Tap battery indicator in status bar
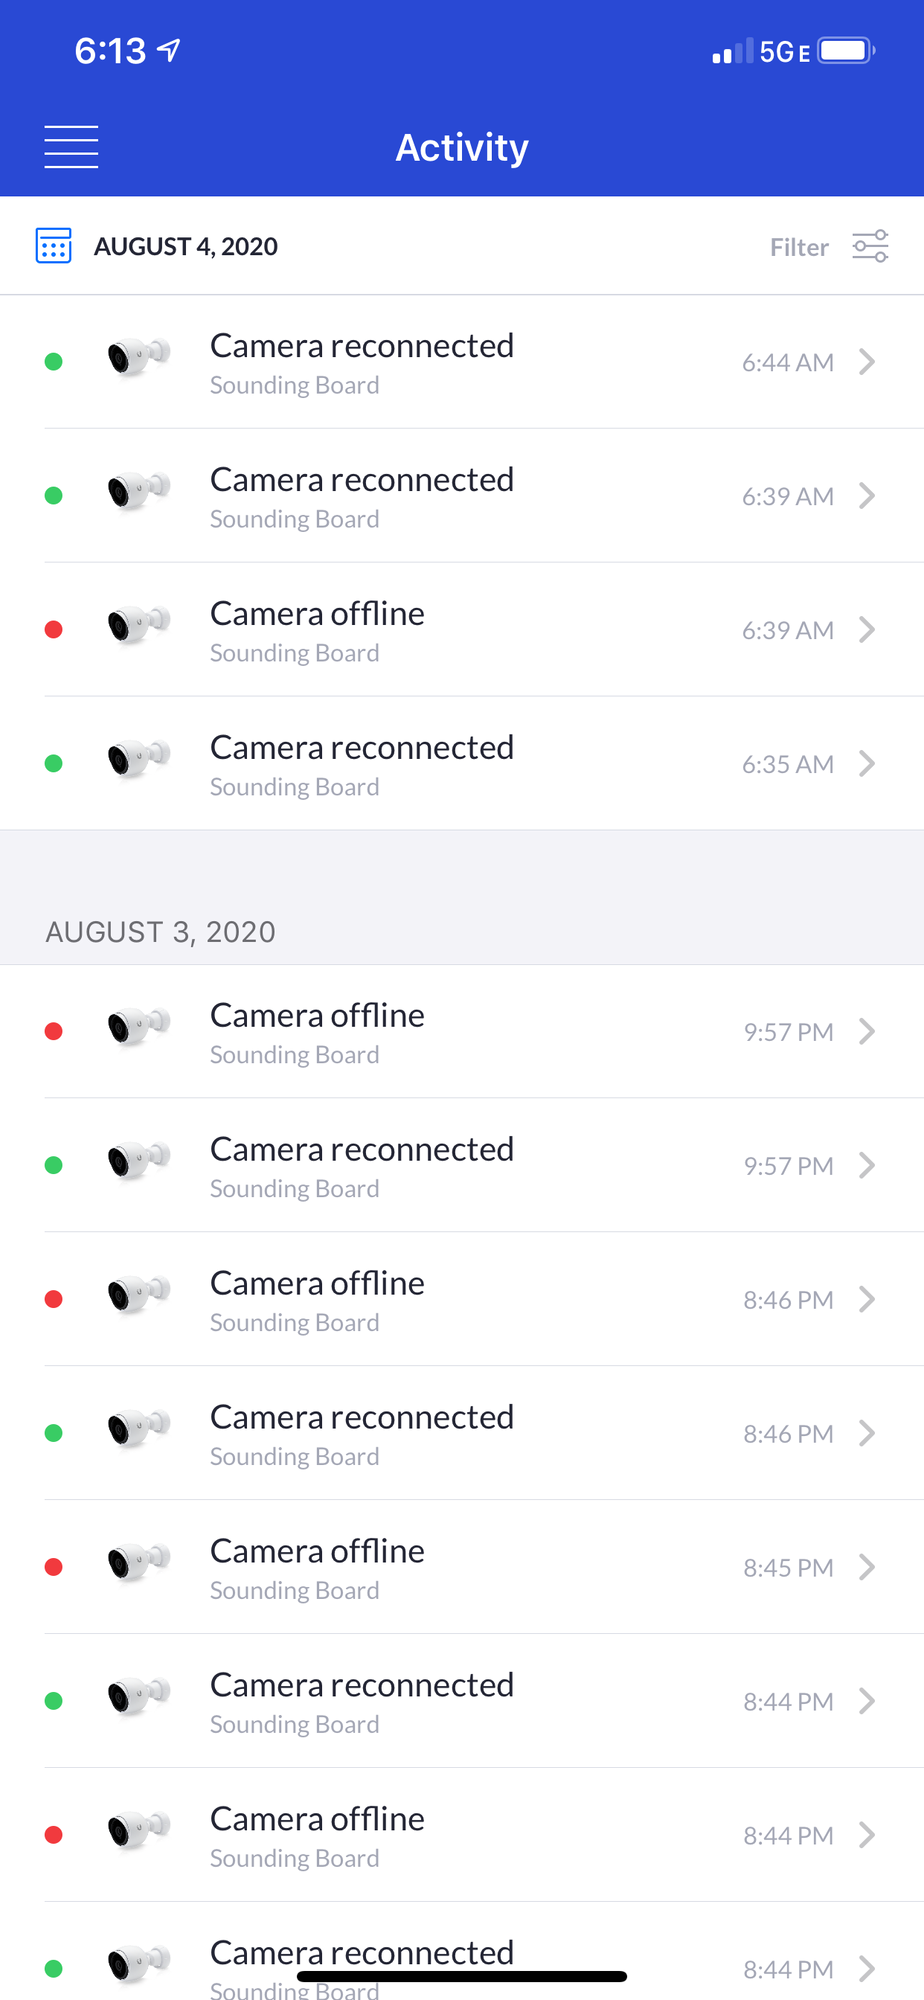924x2000 pixels. (846, 51)
